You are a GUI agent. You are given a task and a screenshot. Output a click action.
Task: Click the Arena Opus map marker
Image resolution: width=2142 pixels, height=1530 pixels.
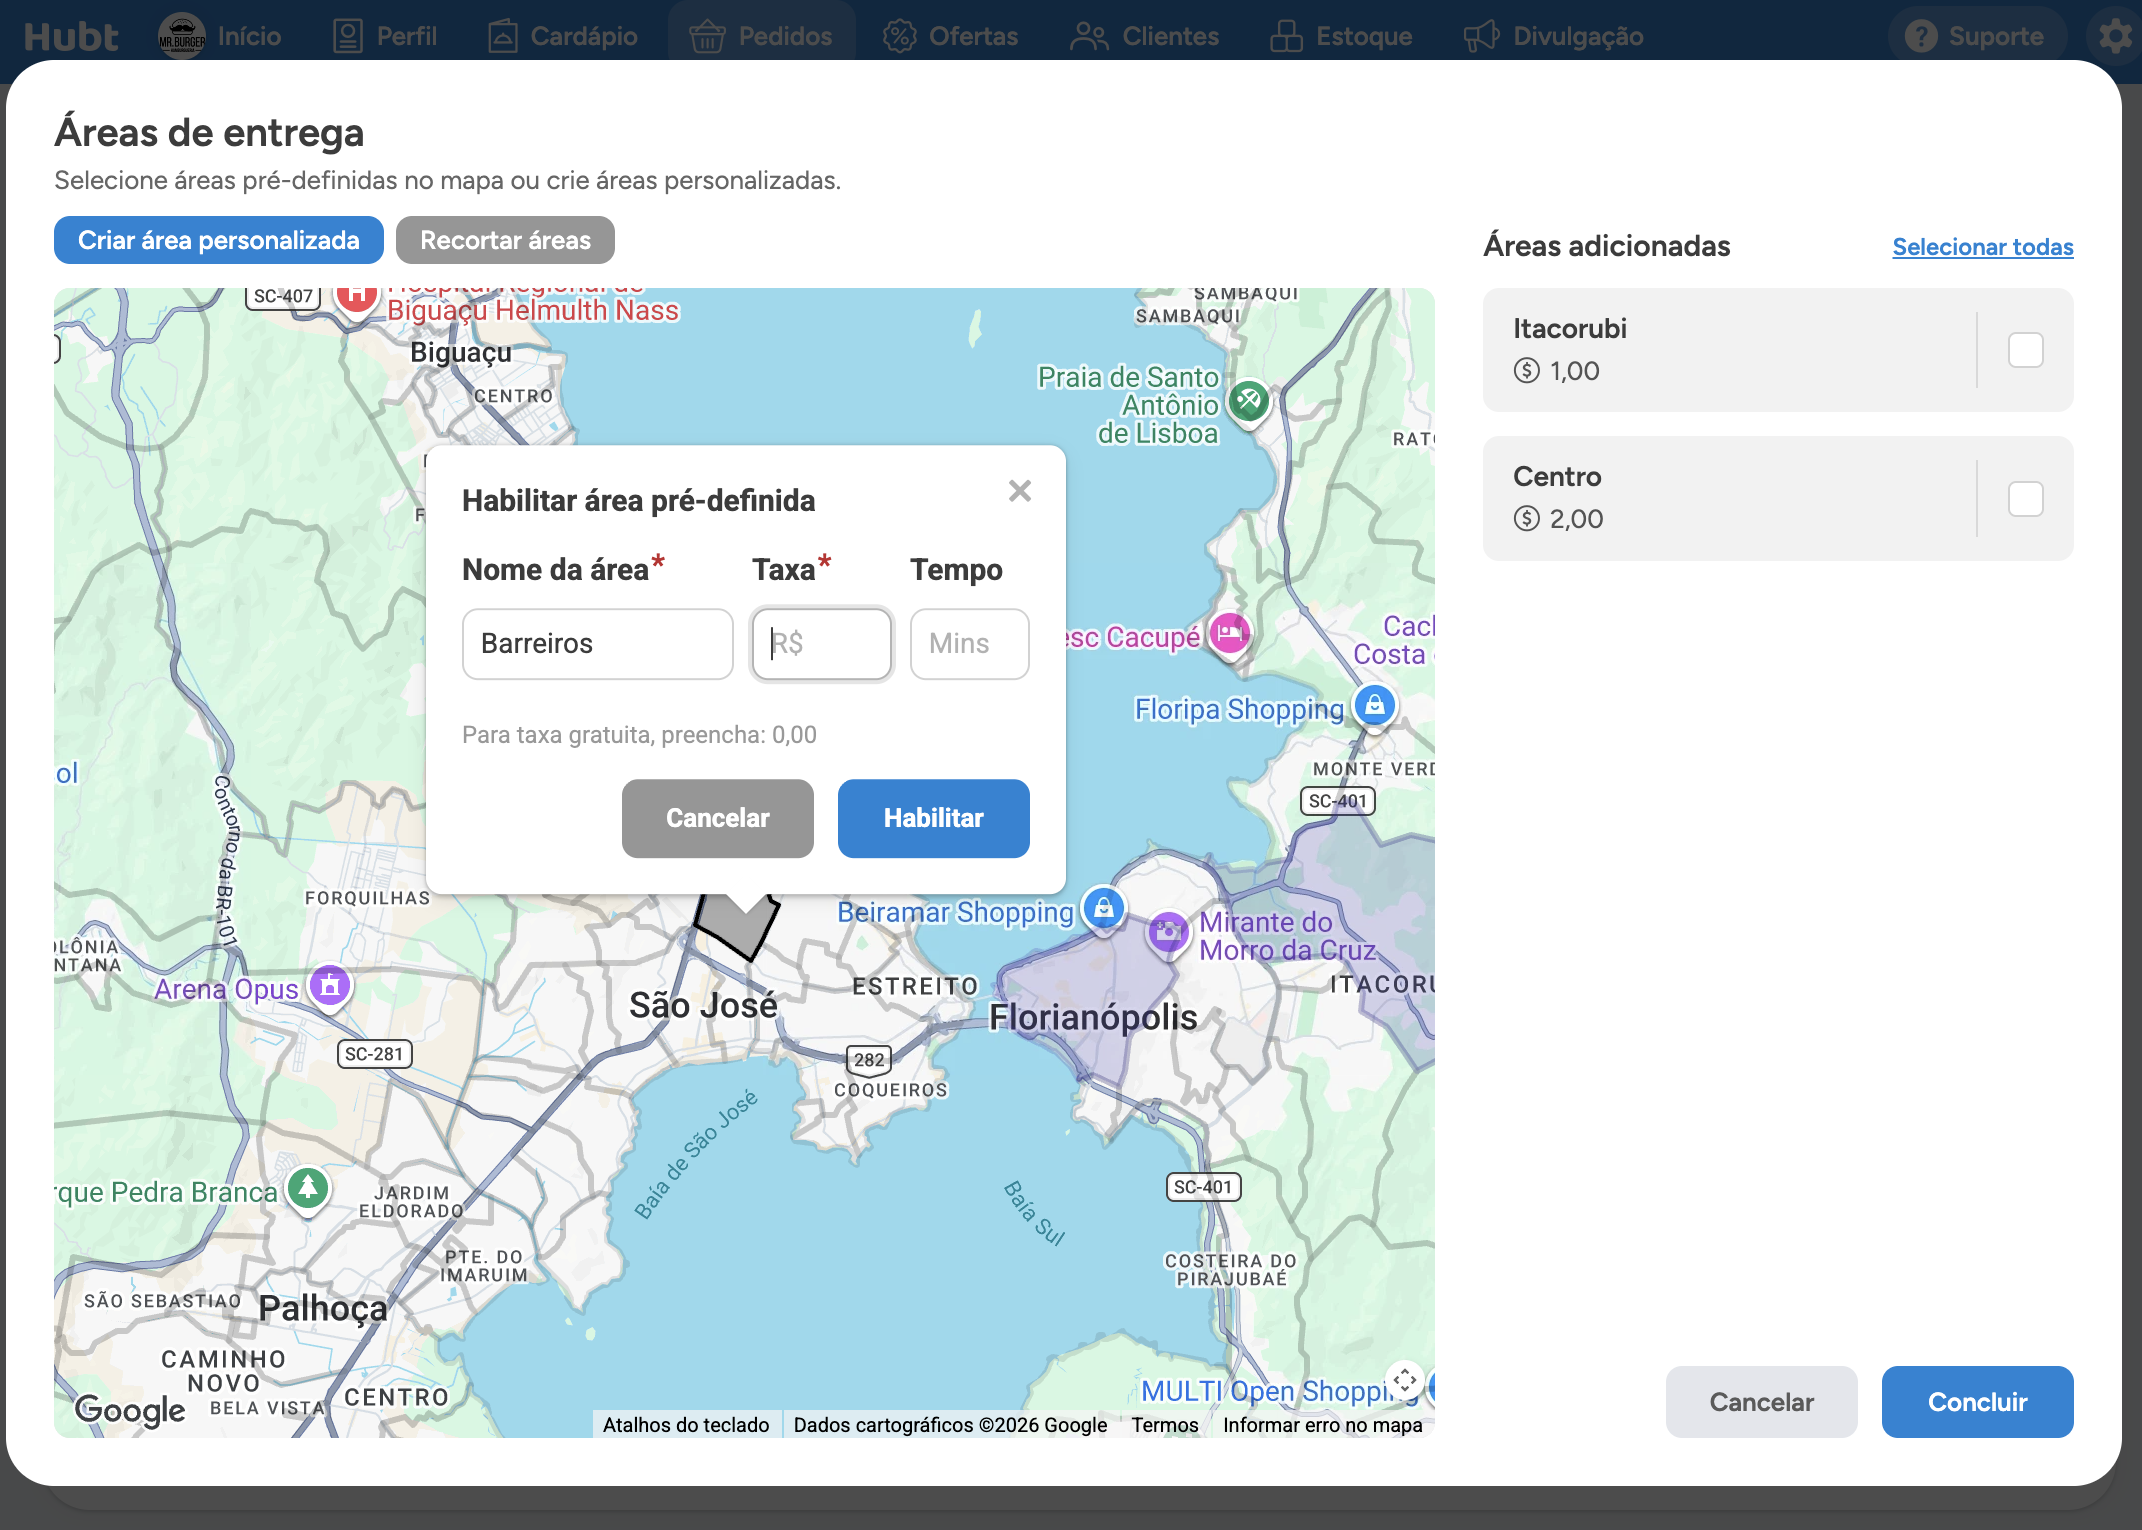pyautogui.click(x=330, y=987)
